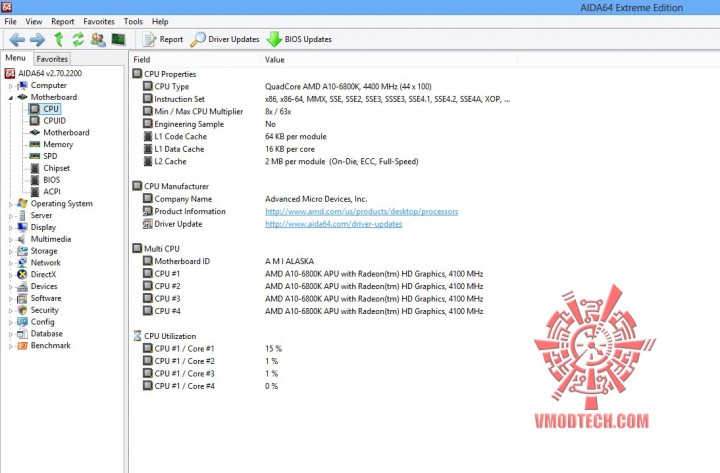Switch to the Favorites tab
This screenshot has width=720, height=473.
point(52,59)
